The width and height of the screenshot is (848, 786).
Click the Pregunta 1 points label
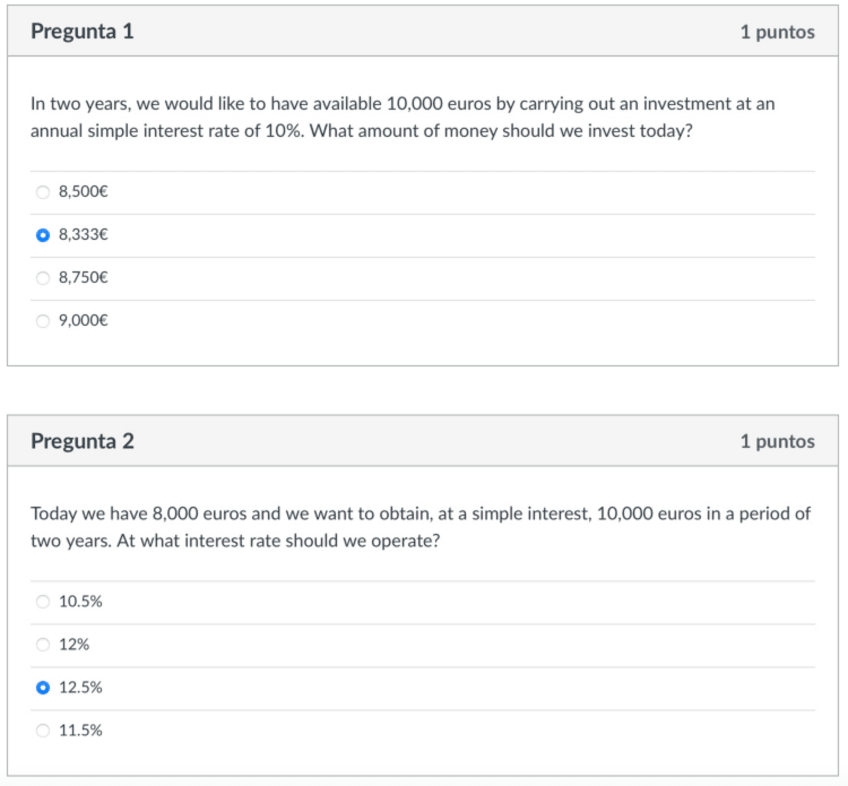[777, 32]
